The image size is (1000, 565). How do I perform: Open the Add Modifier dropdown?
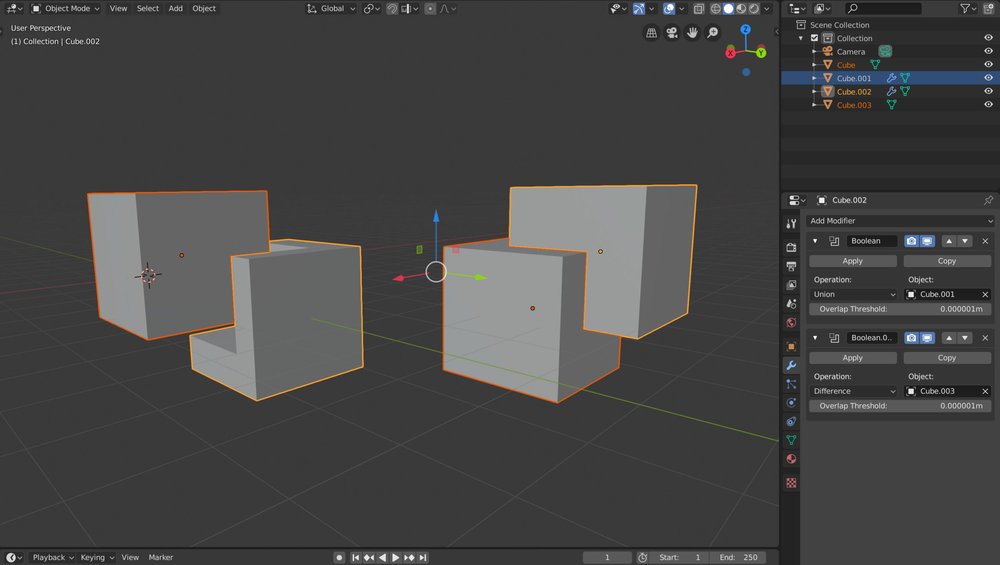pyautogui.click(x=900, y=221)
